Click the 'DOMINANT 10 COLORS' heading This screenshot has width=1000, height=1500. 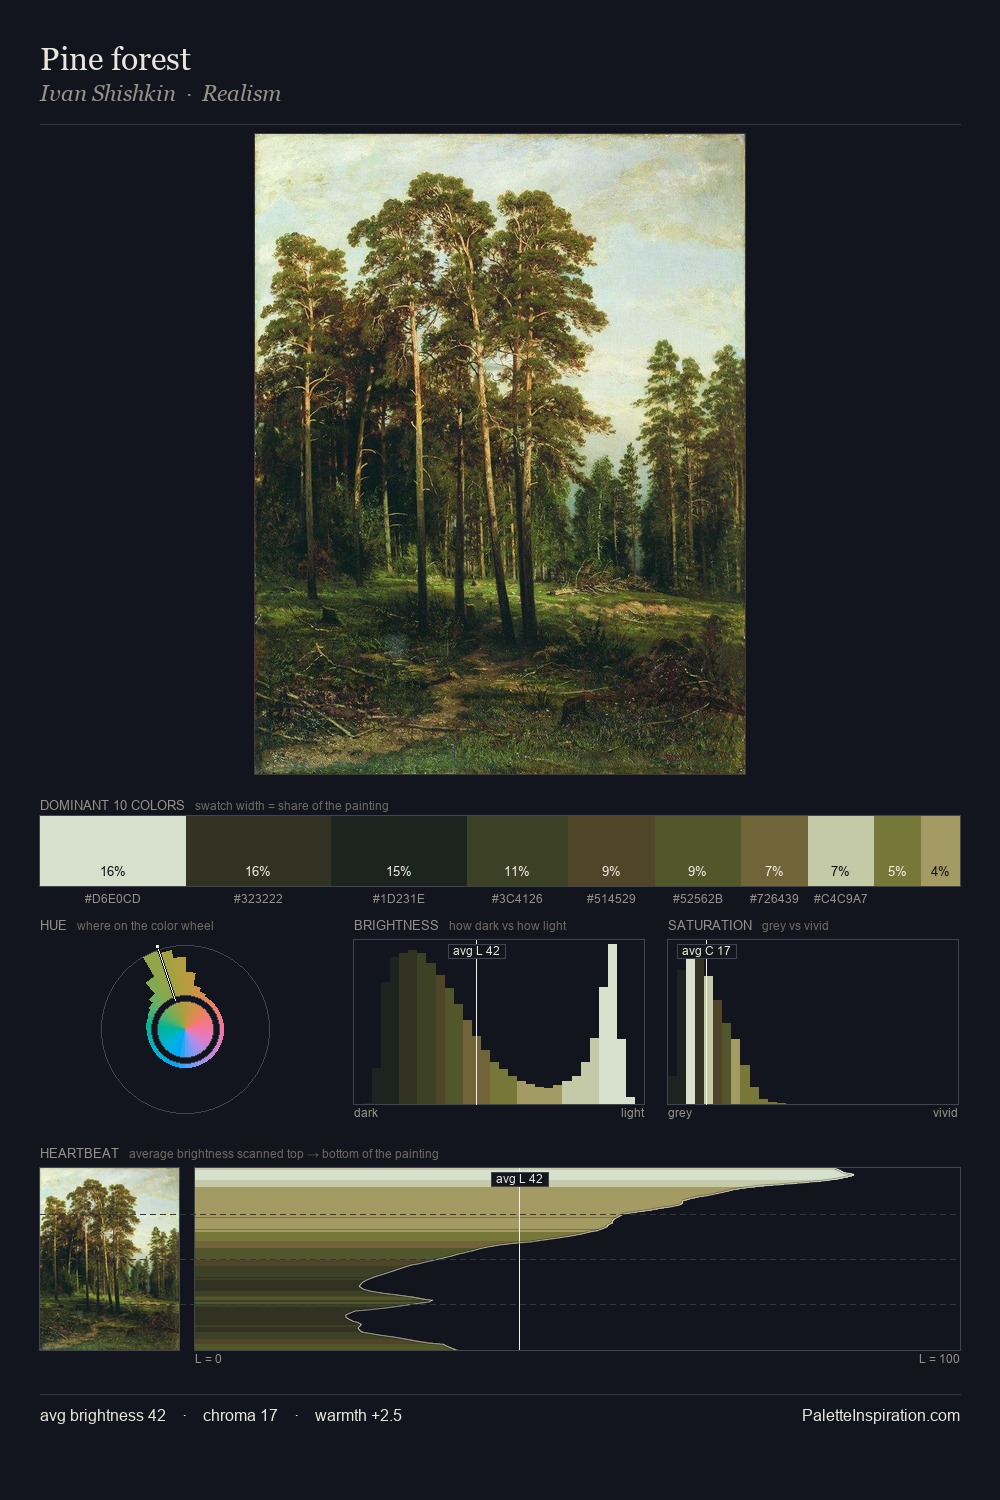(112, 805)
